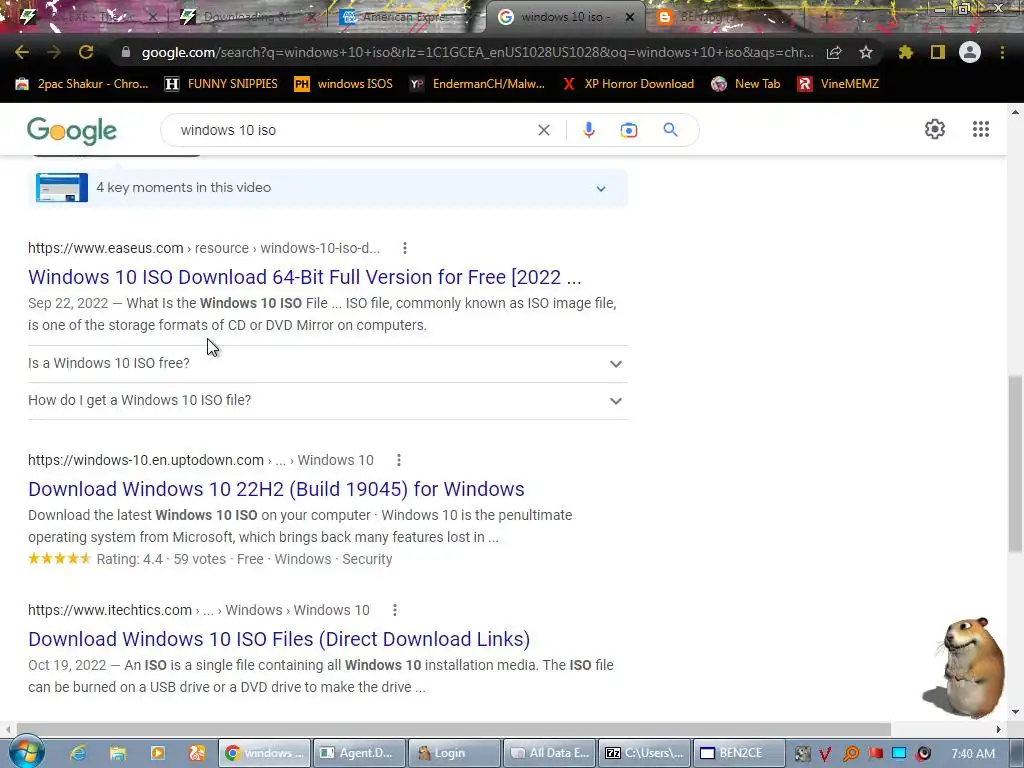
Task: Search by image with camera icon
Action: coord(628,130)
